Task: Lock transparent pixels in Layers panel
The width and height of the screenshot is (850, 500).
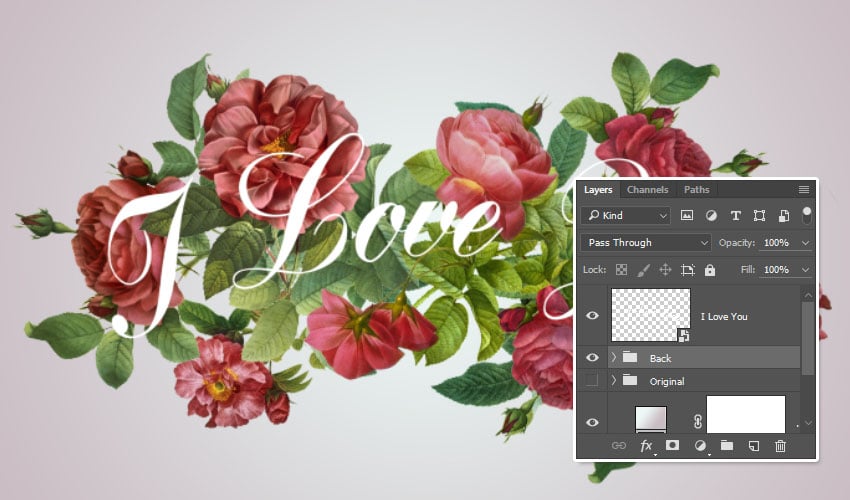Action: click(621, 270)
